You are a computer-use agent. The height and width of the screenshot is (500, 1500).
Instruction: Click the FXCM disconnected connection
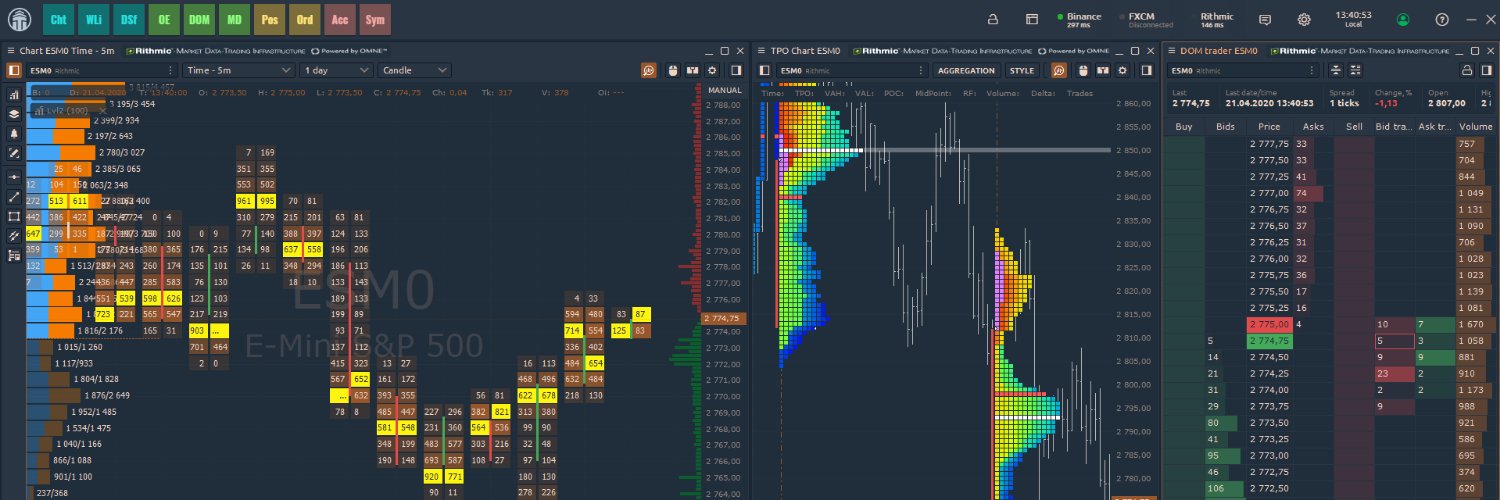pos(1146,19)
